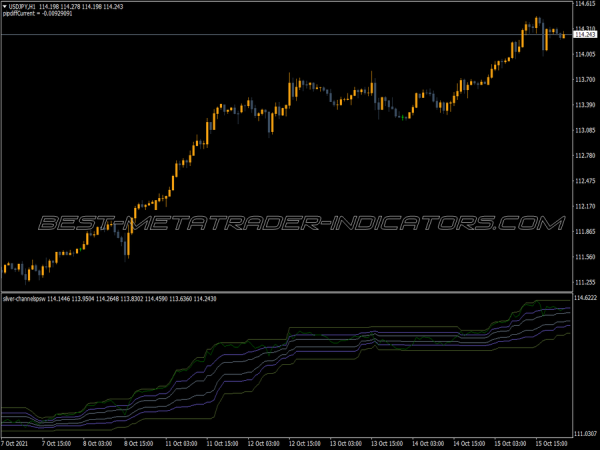Click the 112.170 price scale label
This screenshot has height=450, width=600.
[585, 207]
